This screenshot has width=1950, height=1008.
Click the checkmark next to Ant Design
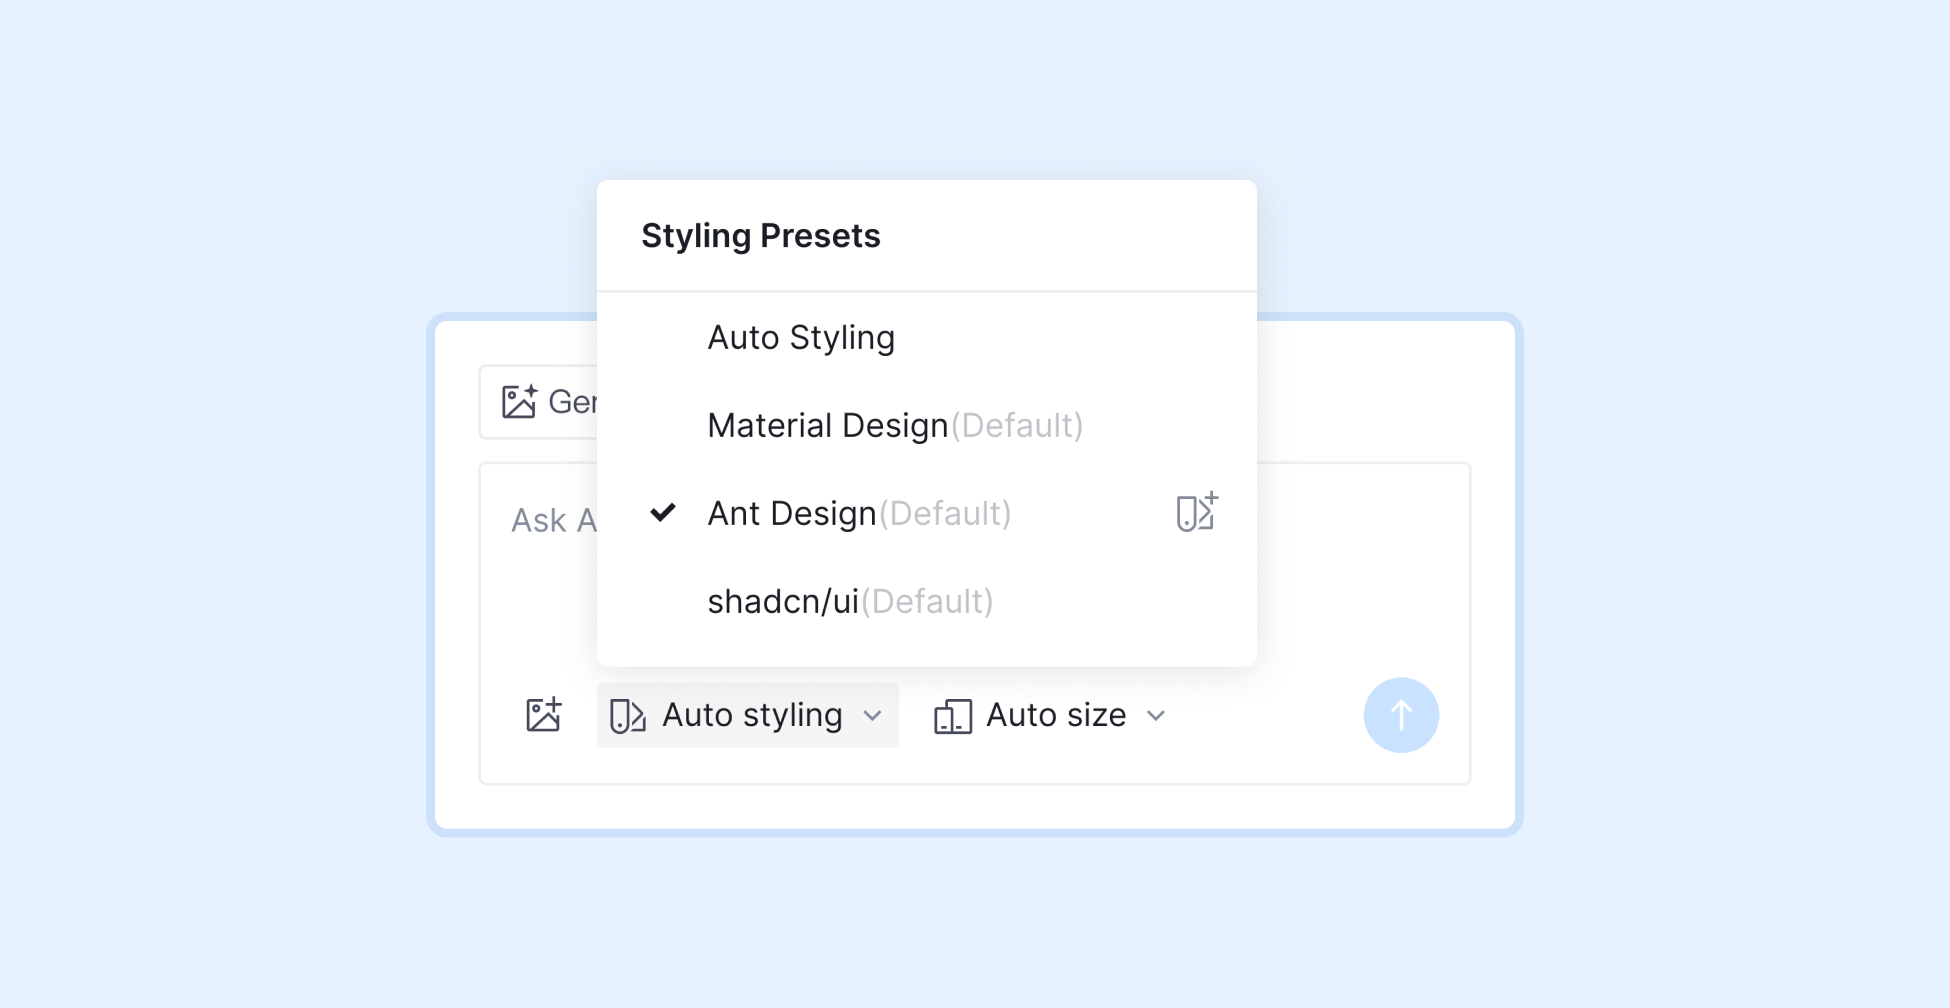(663, 512)
